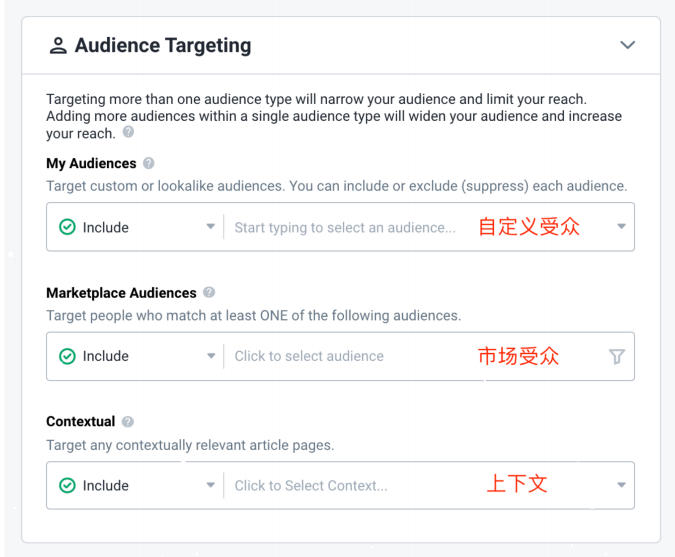The height and width of the screenshot is (557, 675).
Task: Click the Marketplace Audiences filter funnel icon
Action: click(616, 357)
